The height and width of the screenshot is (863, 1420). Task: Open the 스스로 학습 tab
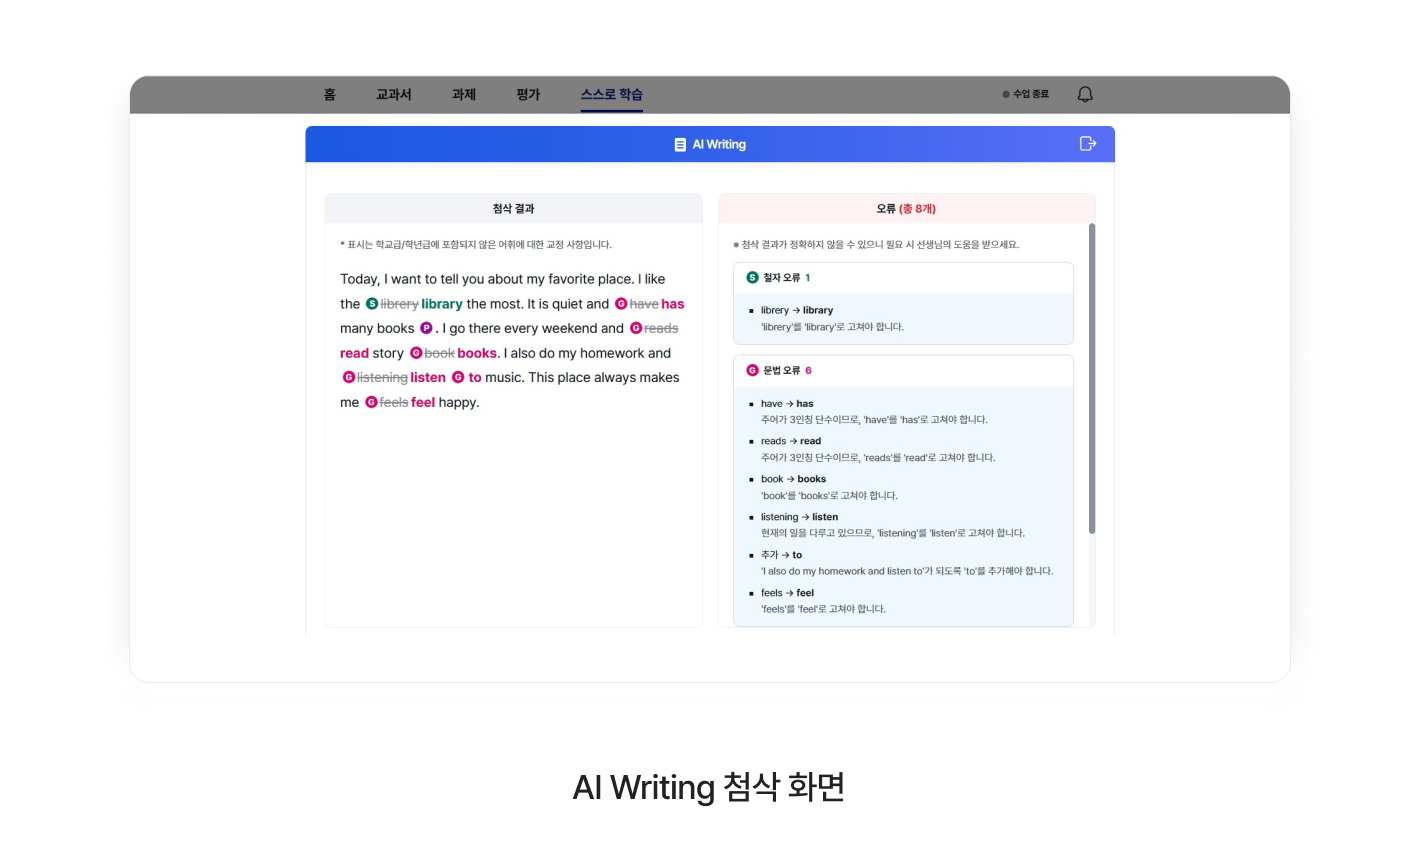pos(612,94)
